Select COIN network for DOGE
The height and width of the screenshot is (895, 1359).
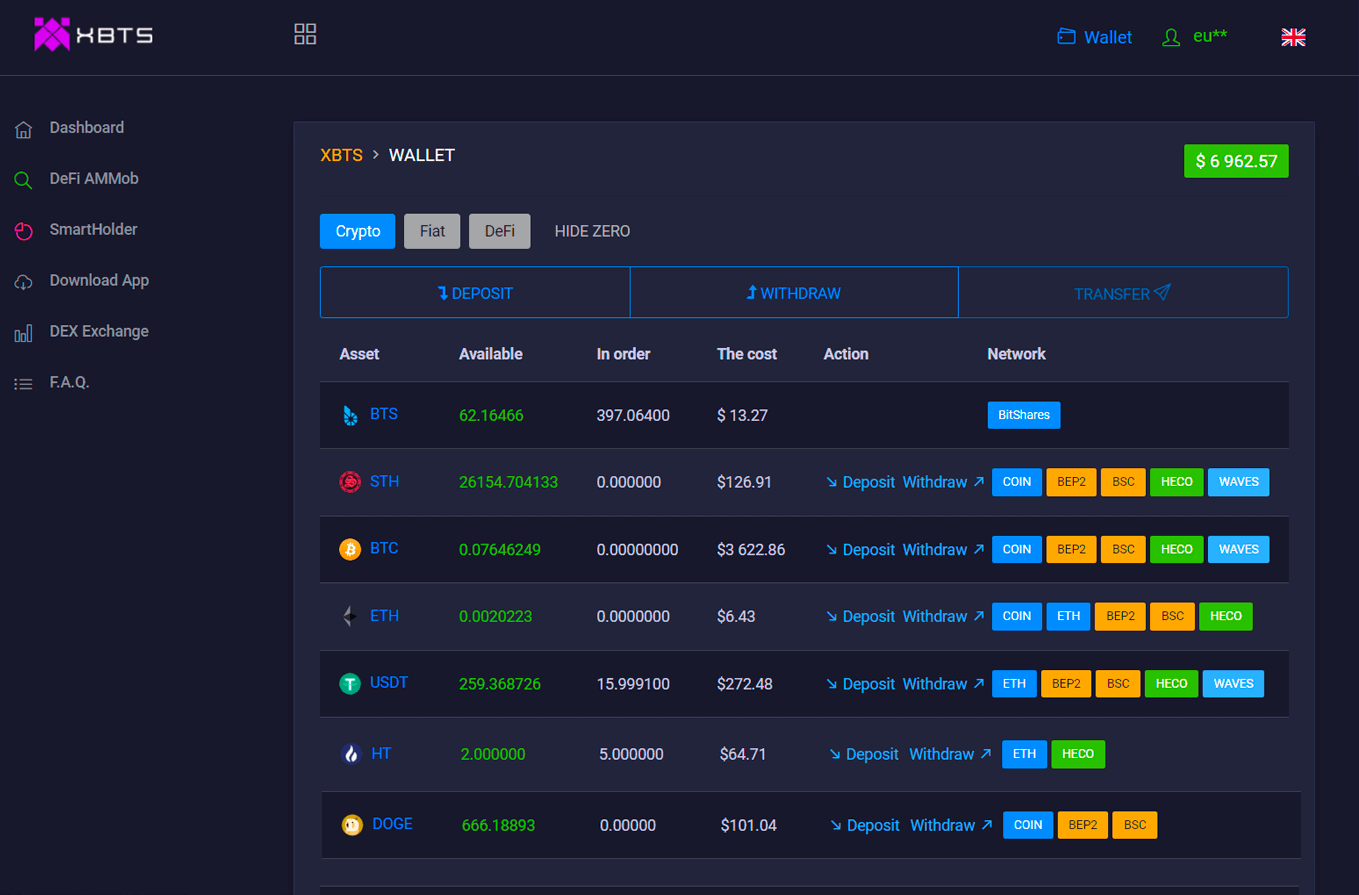[x=1028, y=825]
